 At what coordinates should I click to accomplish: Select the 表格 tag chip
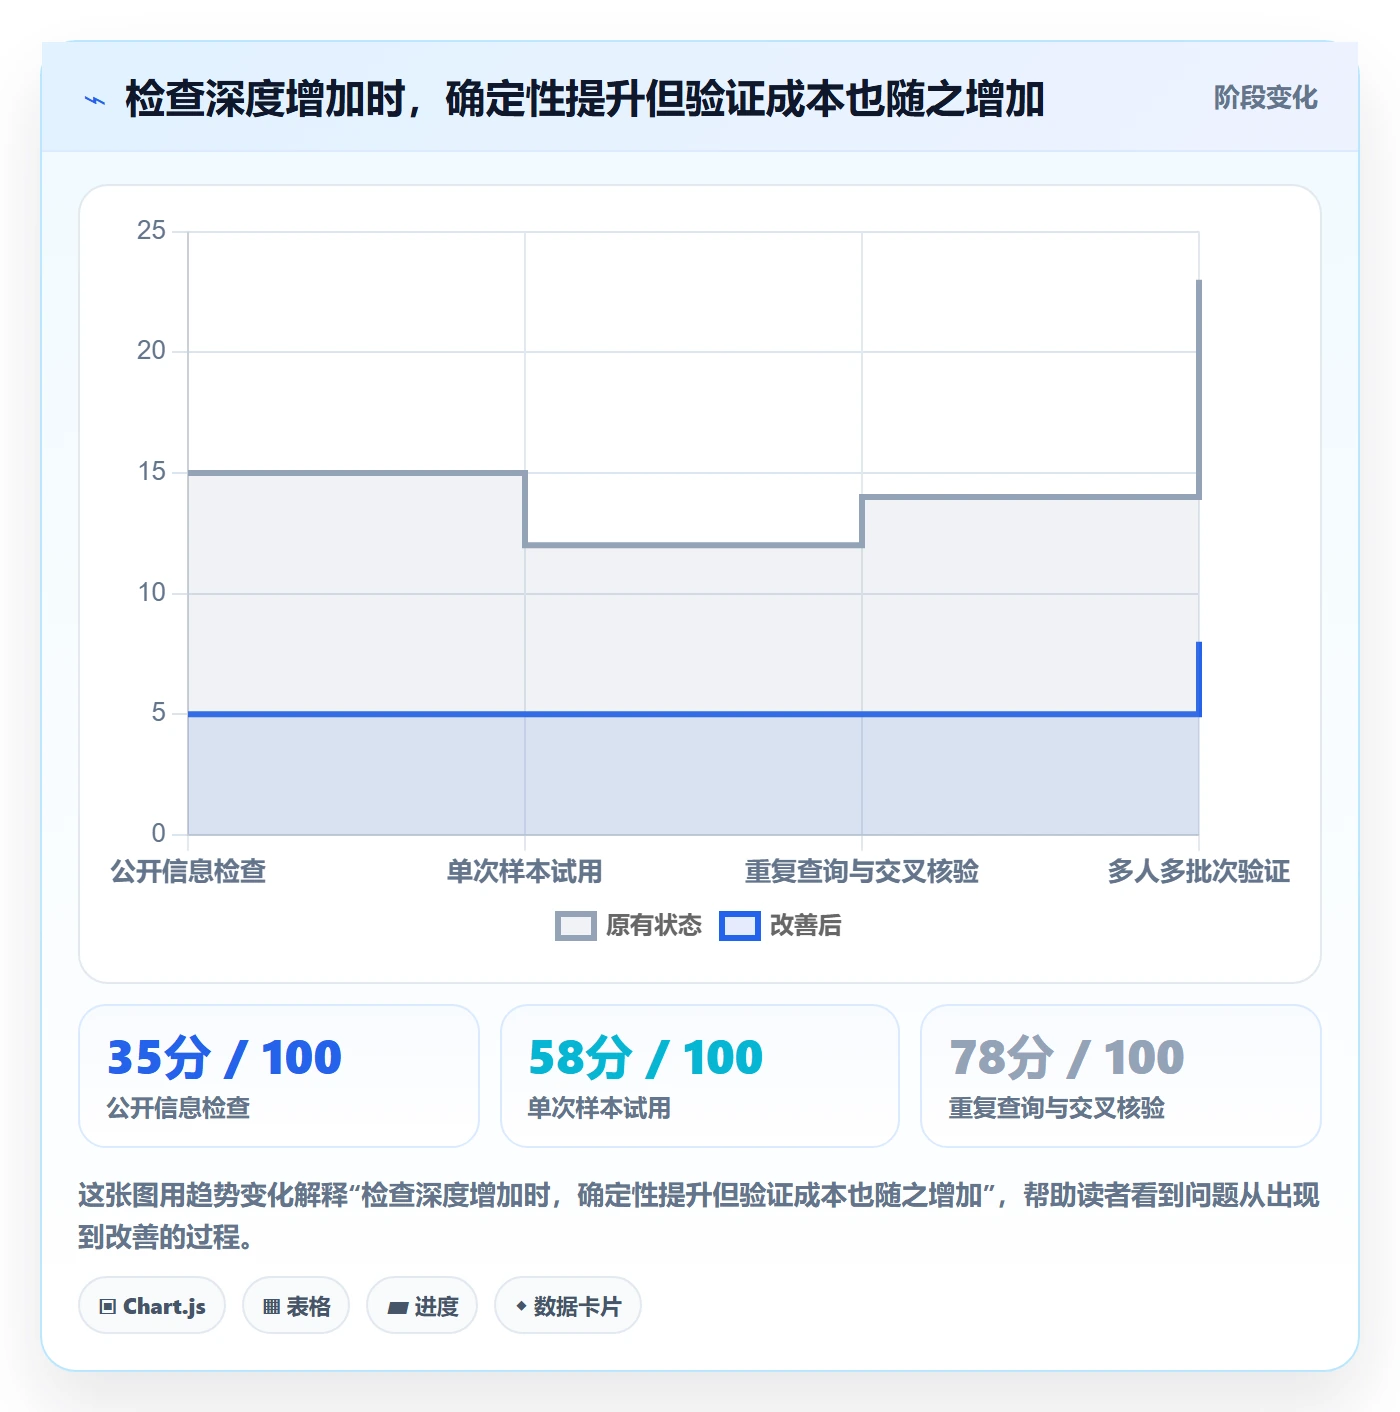pos(296,1305)
